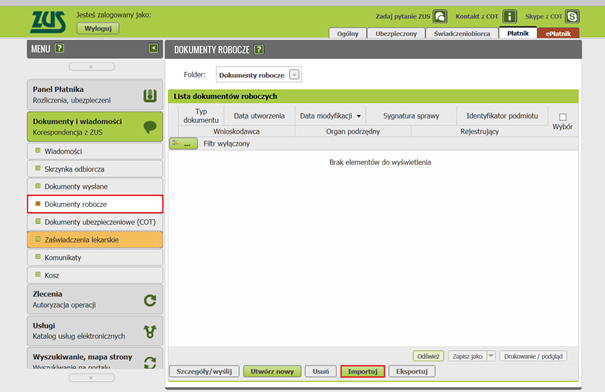Click the Wyloguj button
605x392 pixels.
(98, 28)
